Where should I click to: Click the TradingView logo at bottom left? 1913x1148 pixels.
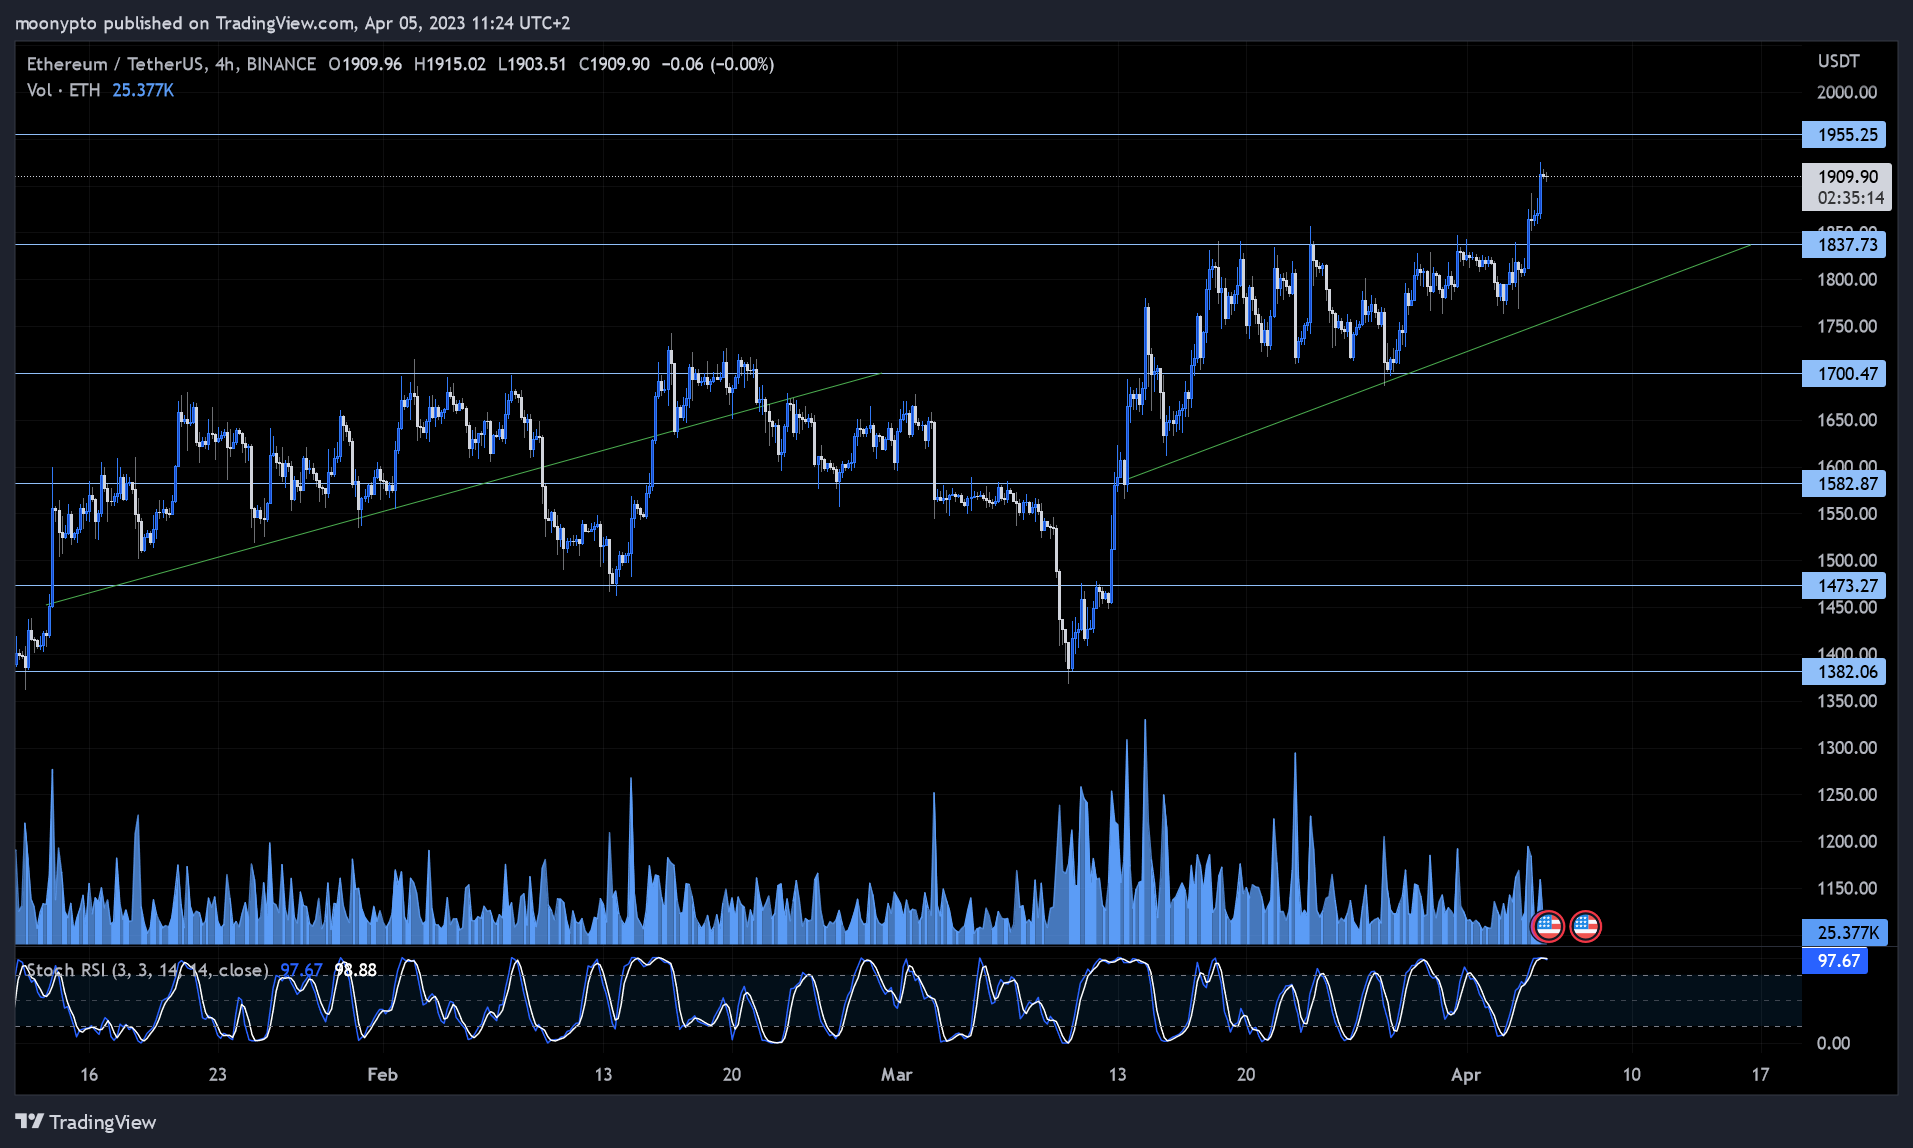click(x=86, y=1122)
